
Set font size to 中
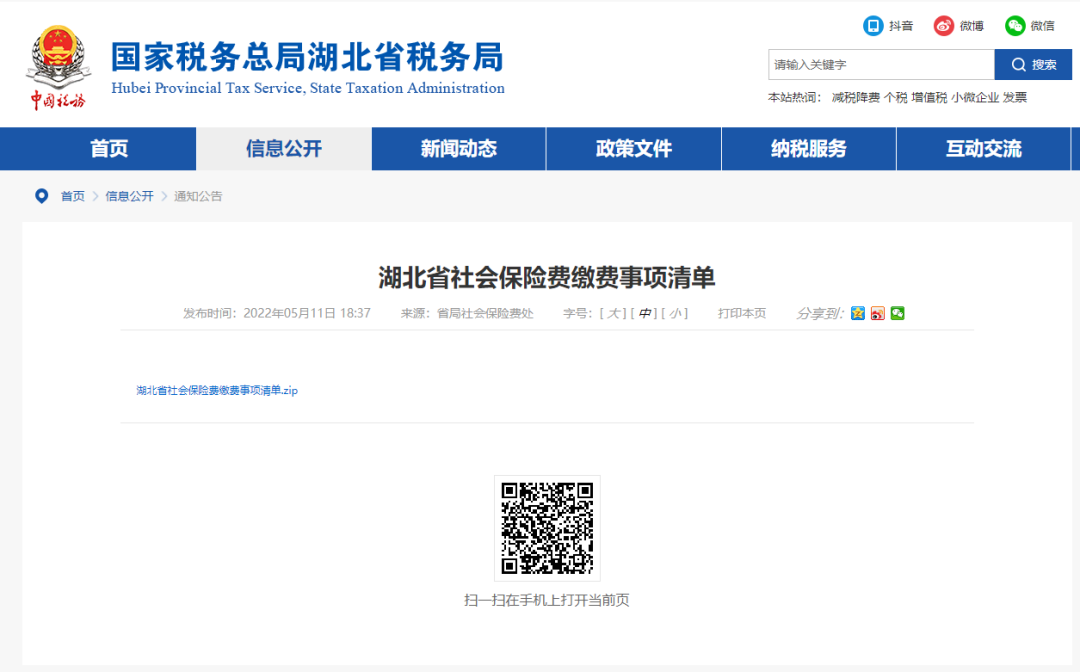click(x=643, y=313)
